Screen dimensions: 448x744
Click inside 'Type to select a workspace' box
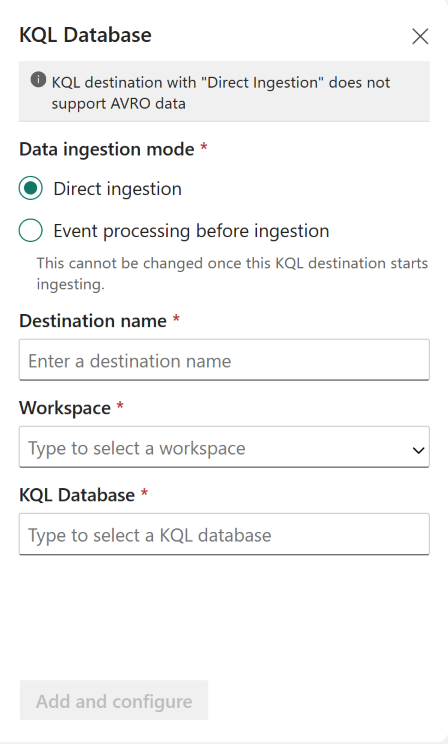[x=224, y=447]
